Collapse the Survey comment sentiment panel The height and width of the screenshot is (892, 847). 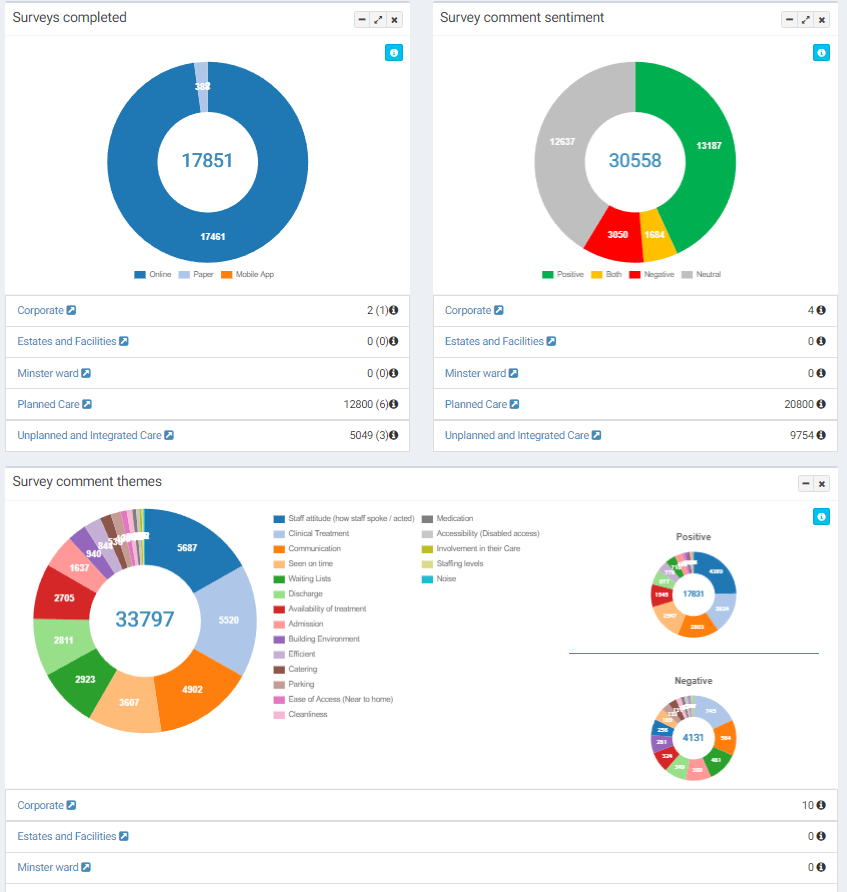click(x=788, y=19)
